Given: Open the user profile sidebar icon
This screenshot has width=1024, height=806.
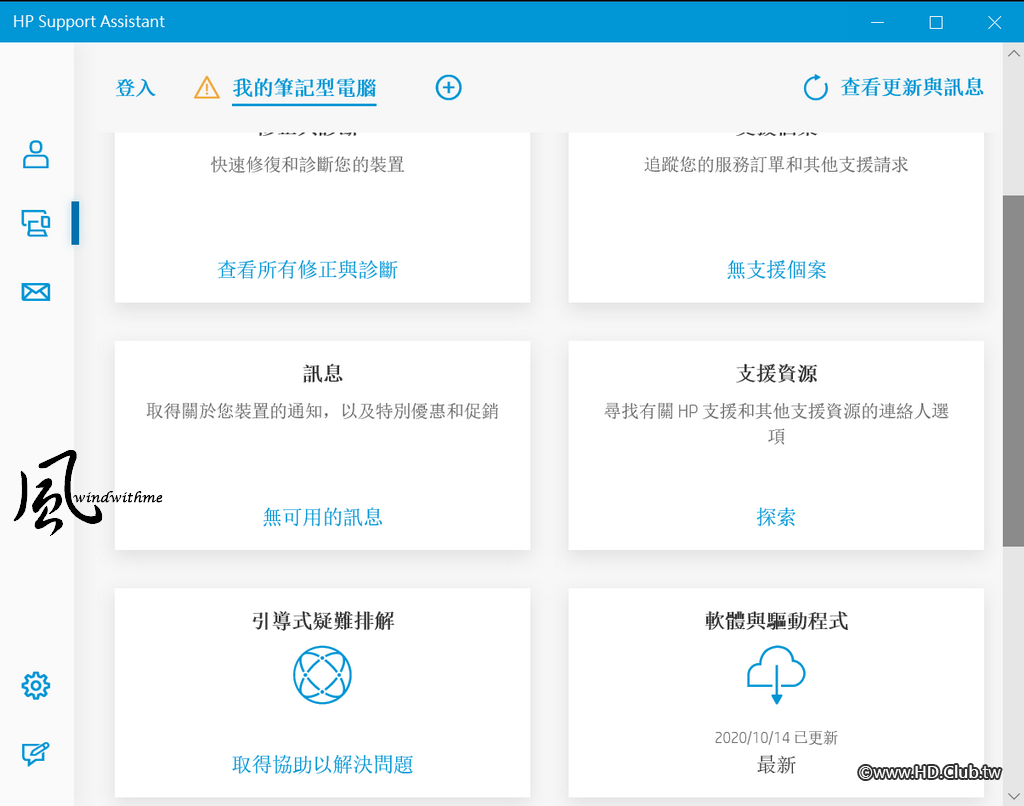Looking at the screenshot, I should 36,155.
